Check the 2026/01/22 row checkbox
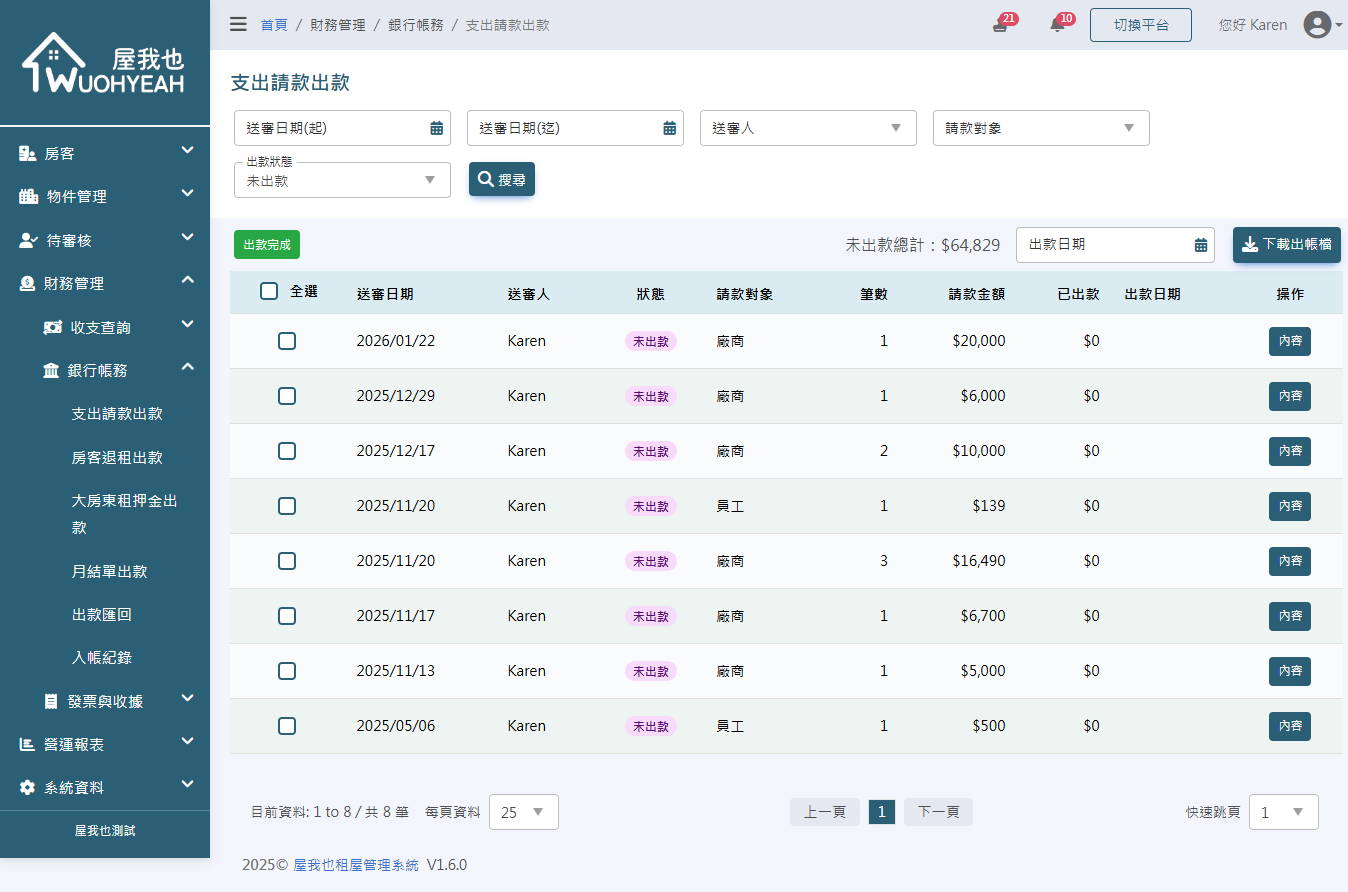The height and width of the screenshot is (892, 1348). point(287,341)
